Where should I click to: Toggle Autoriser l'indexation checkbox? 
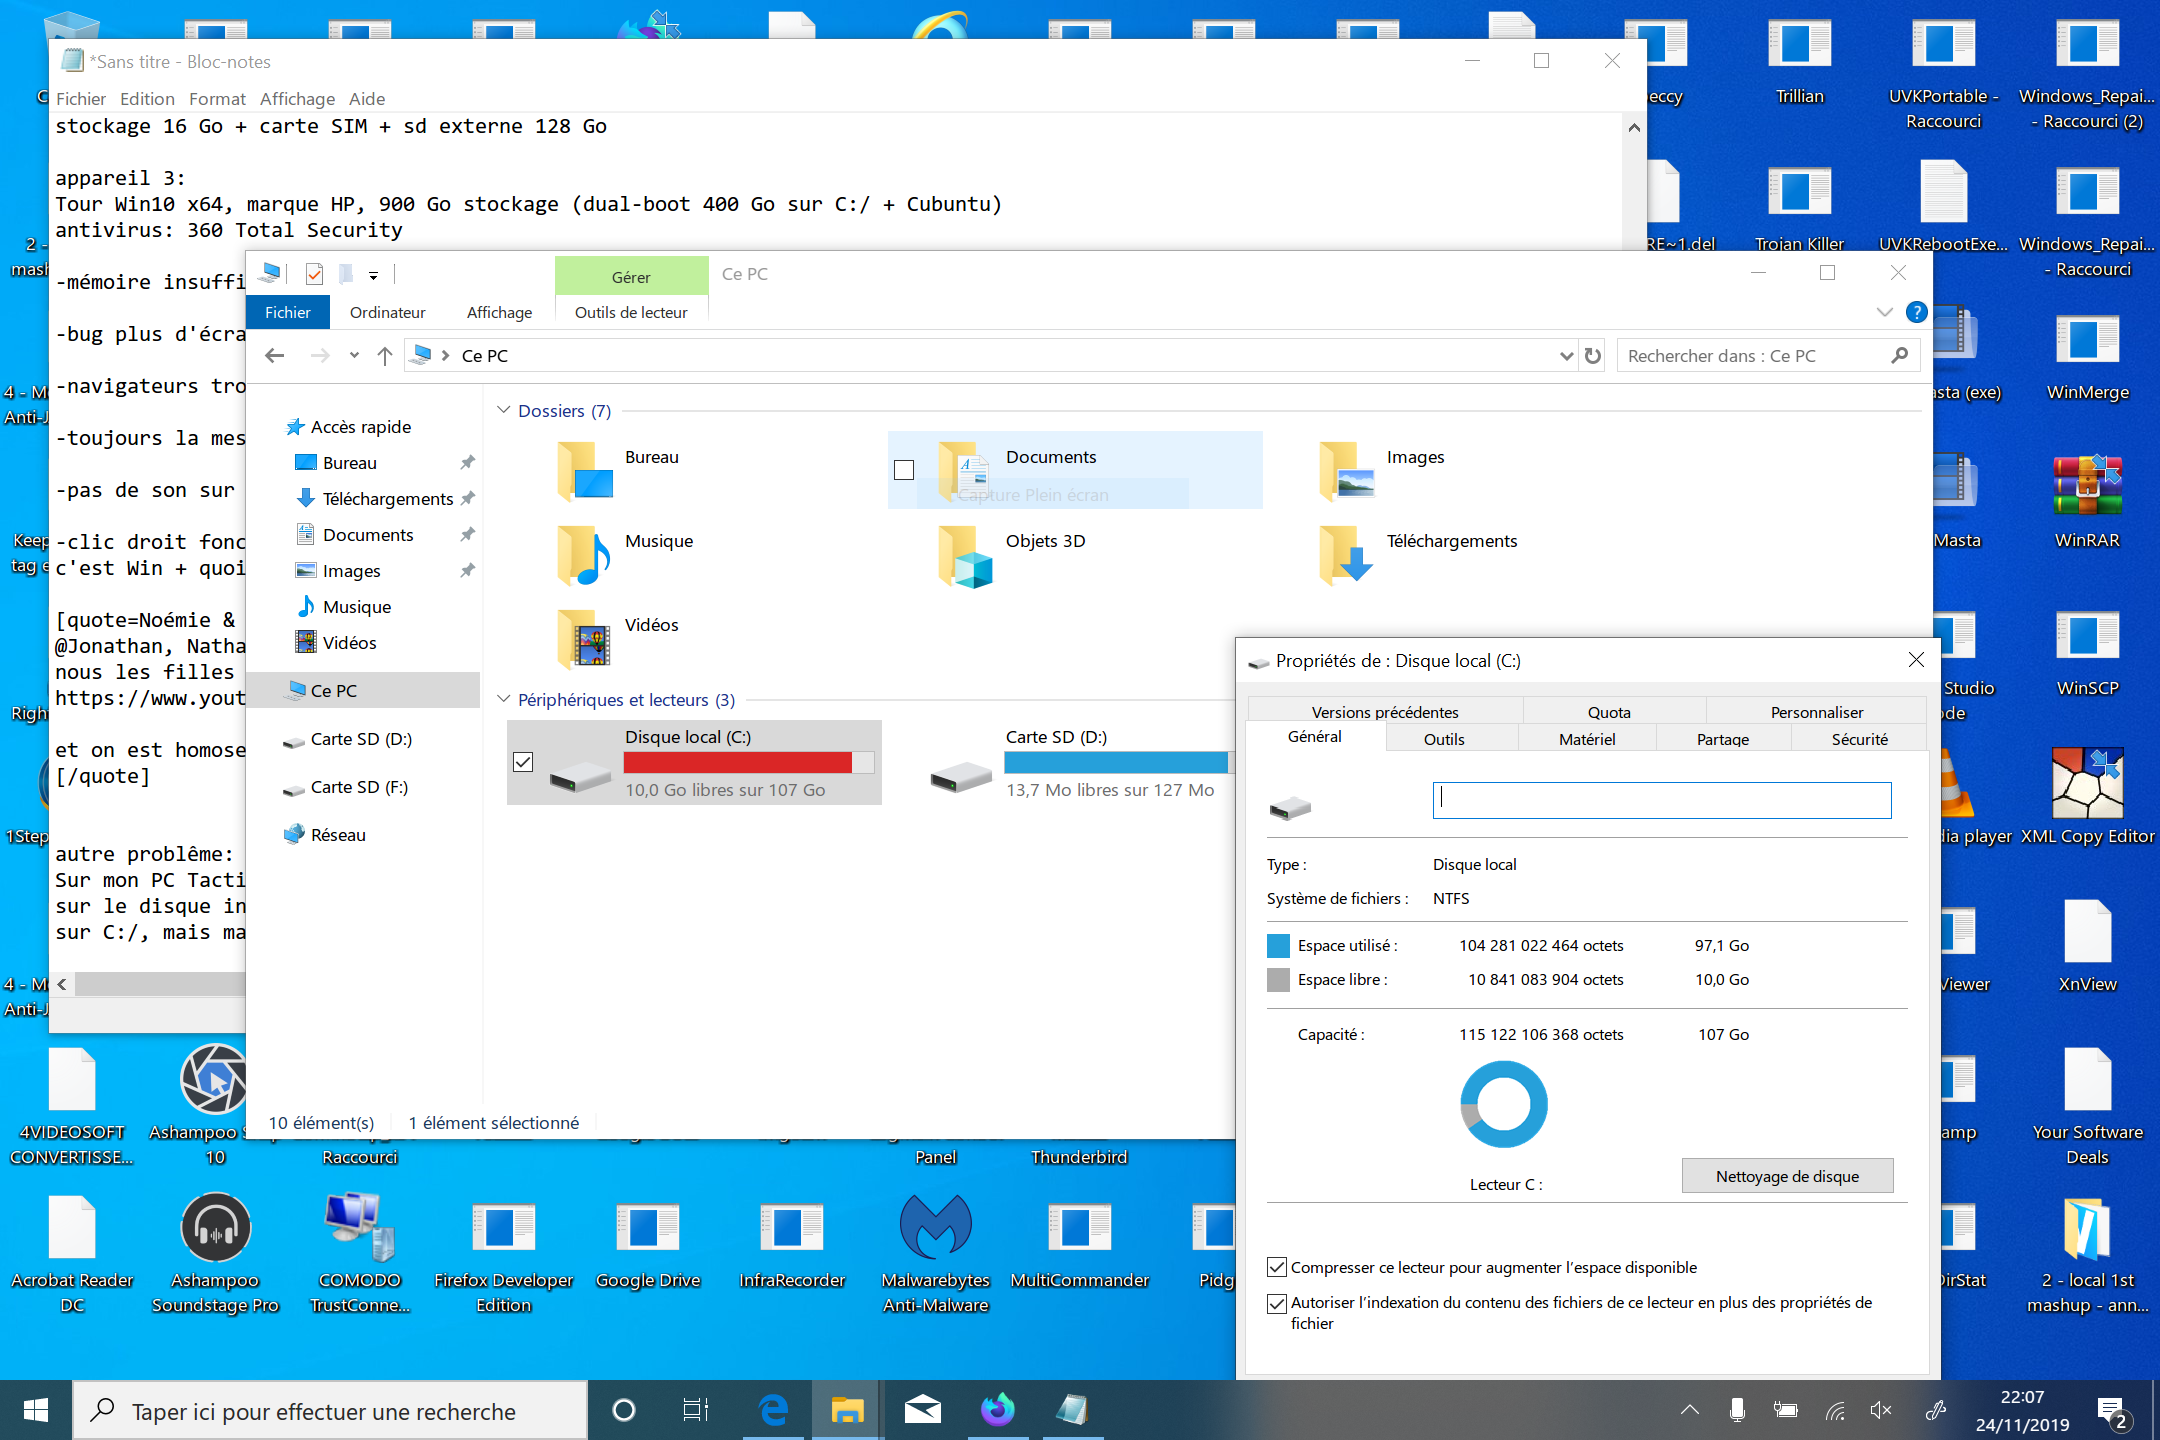tap(1277, 1303)
